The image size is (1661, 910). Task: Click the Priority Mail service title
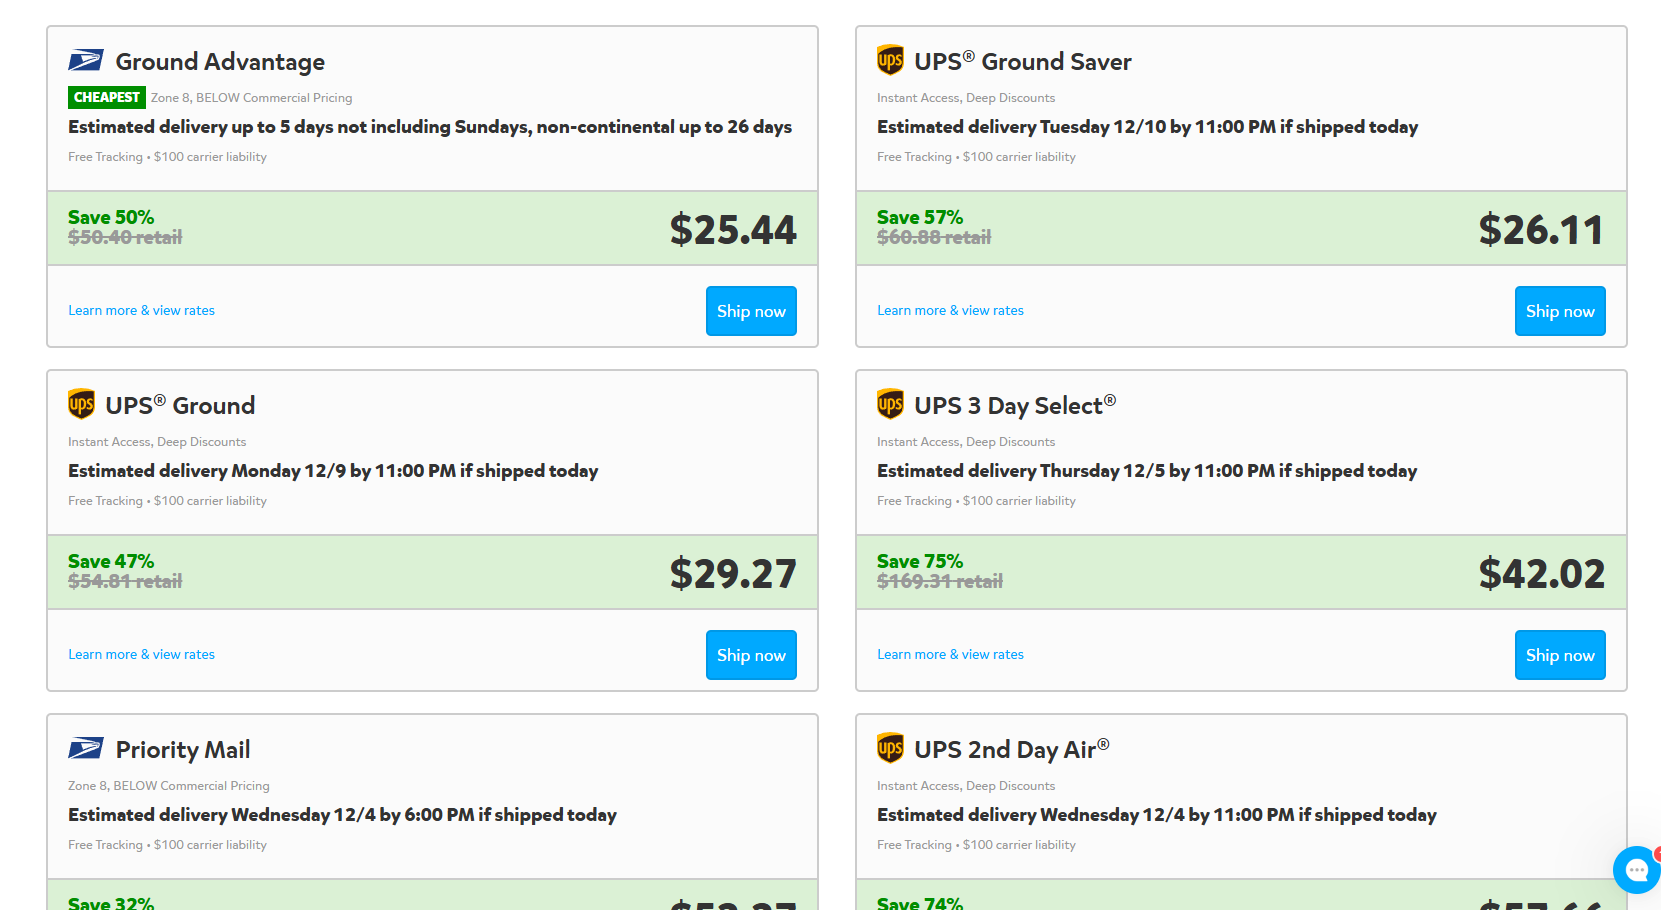pos(183,750)
